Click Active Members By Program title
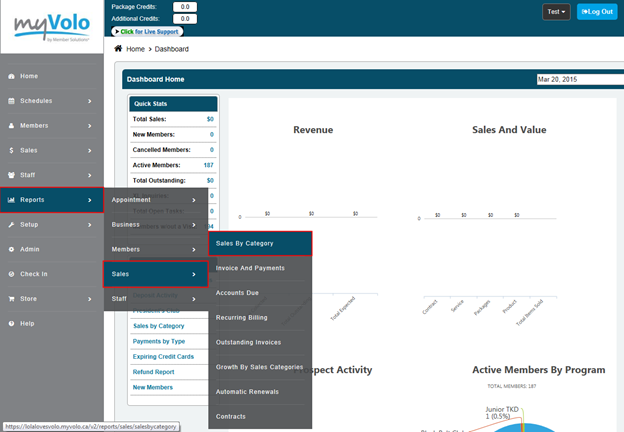Viewport: 624px width, 432px height. pyautogui.click(x=538, y=370)
